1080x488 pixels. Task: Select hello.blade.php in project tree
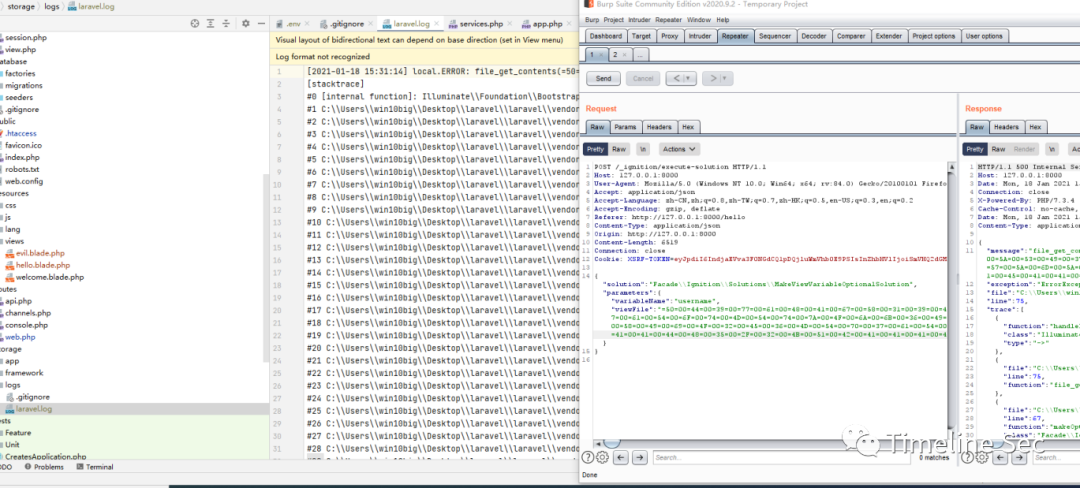[x=43, y=265]
